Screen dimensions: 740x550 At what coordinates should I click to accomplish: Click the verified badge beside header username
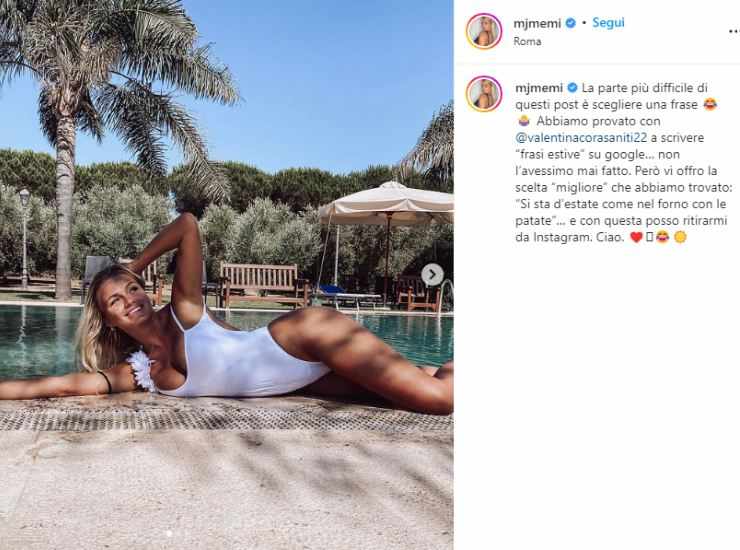(x=571, y=23)
